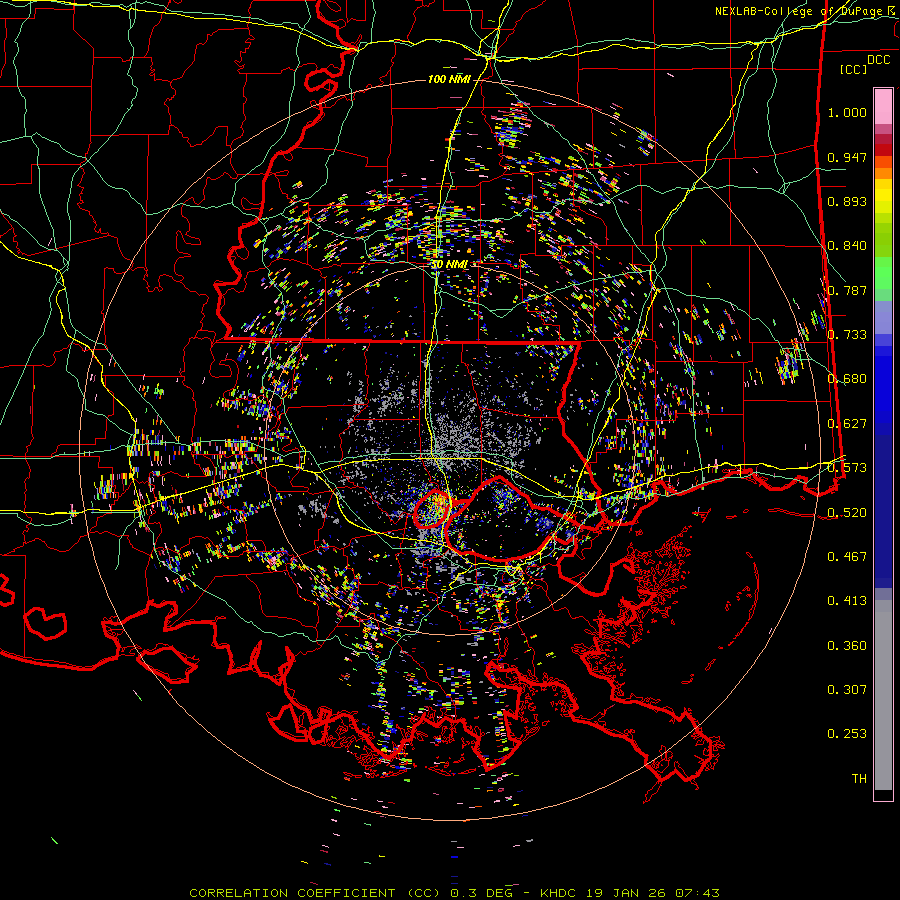Click the 0.253 legend value
900x900 pixels.
[847, 734]
